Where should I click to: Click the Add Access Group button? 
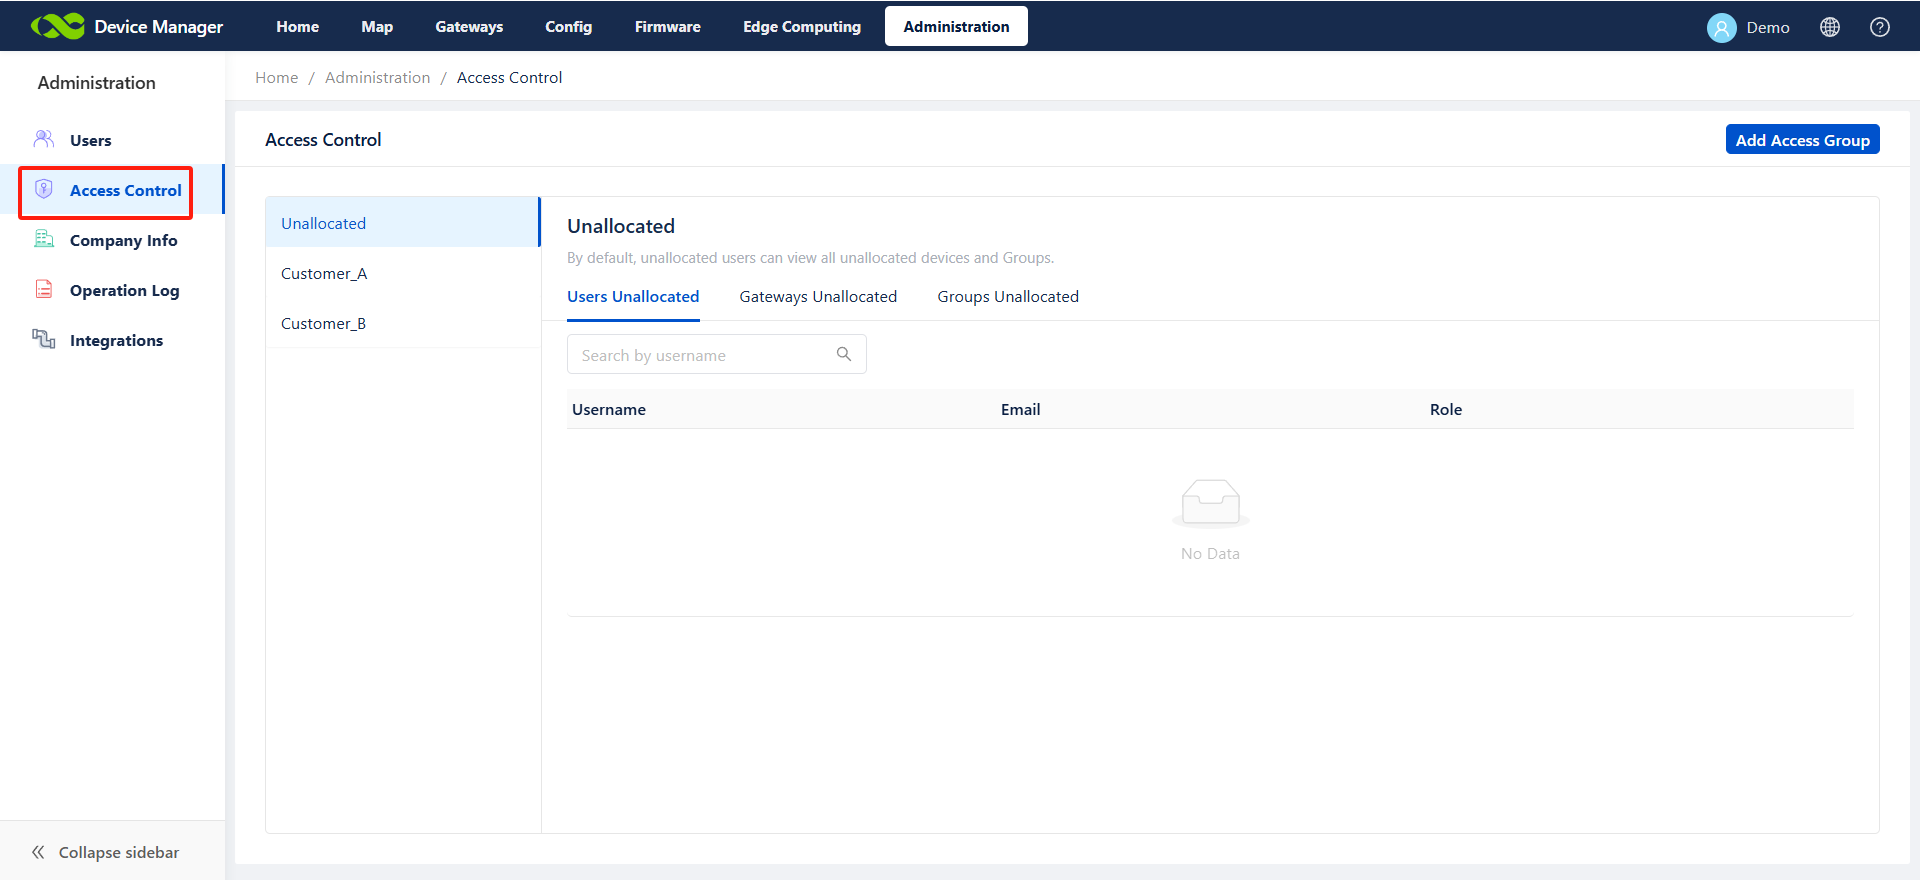[1802, 140]
